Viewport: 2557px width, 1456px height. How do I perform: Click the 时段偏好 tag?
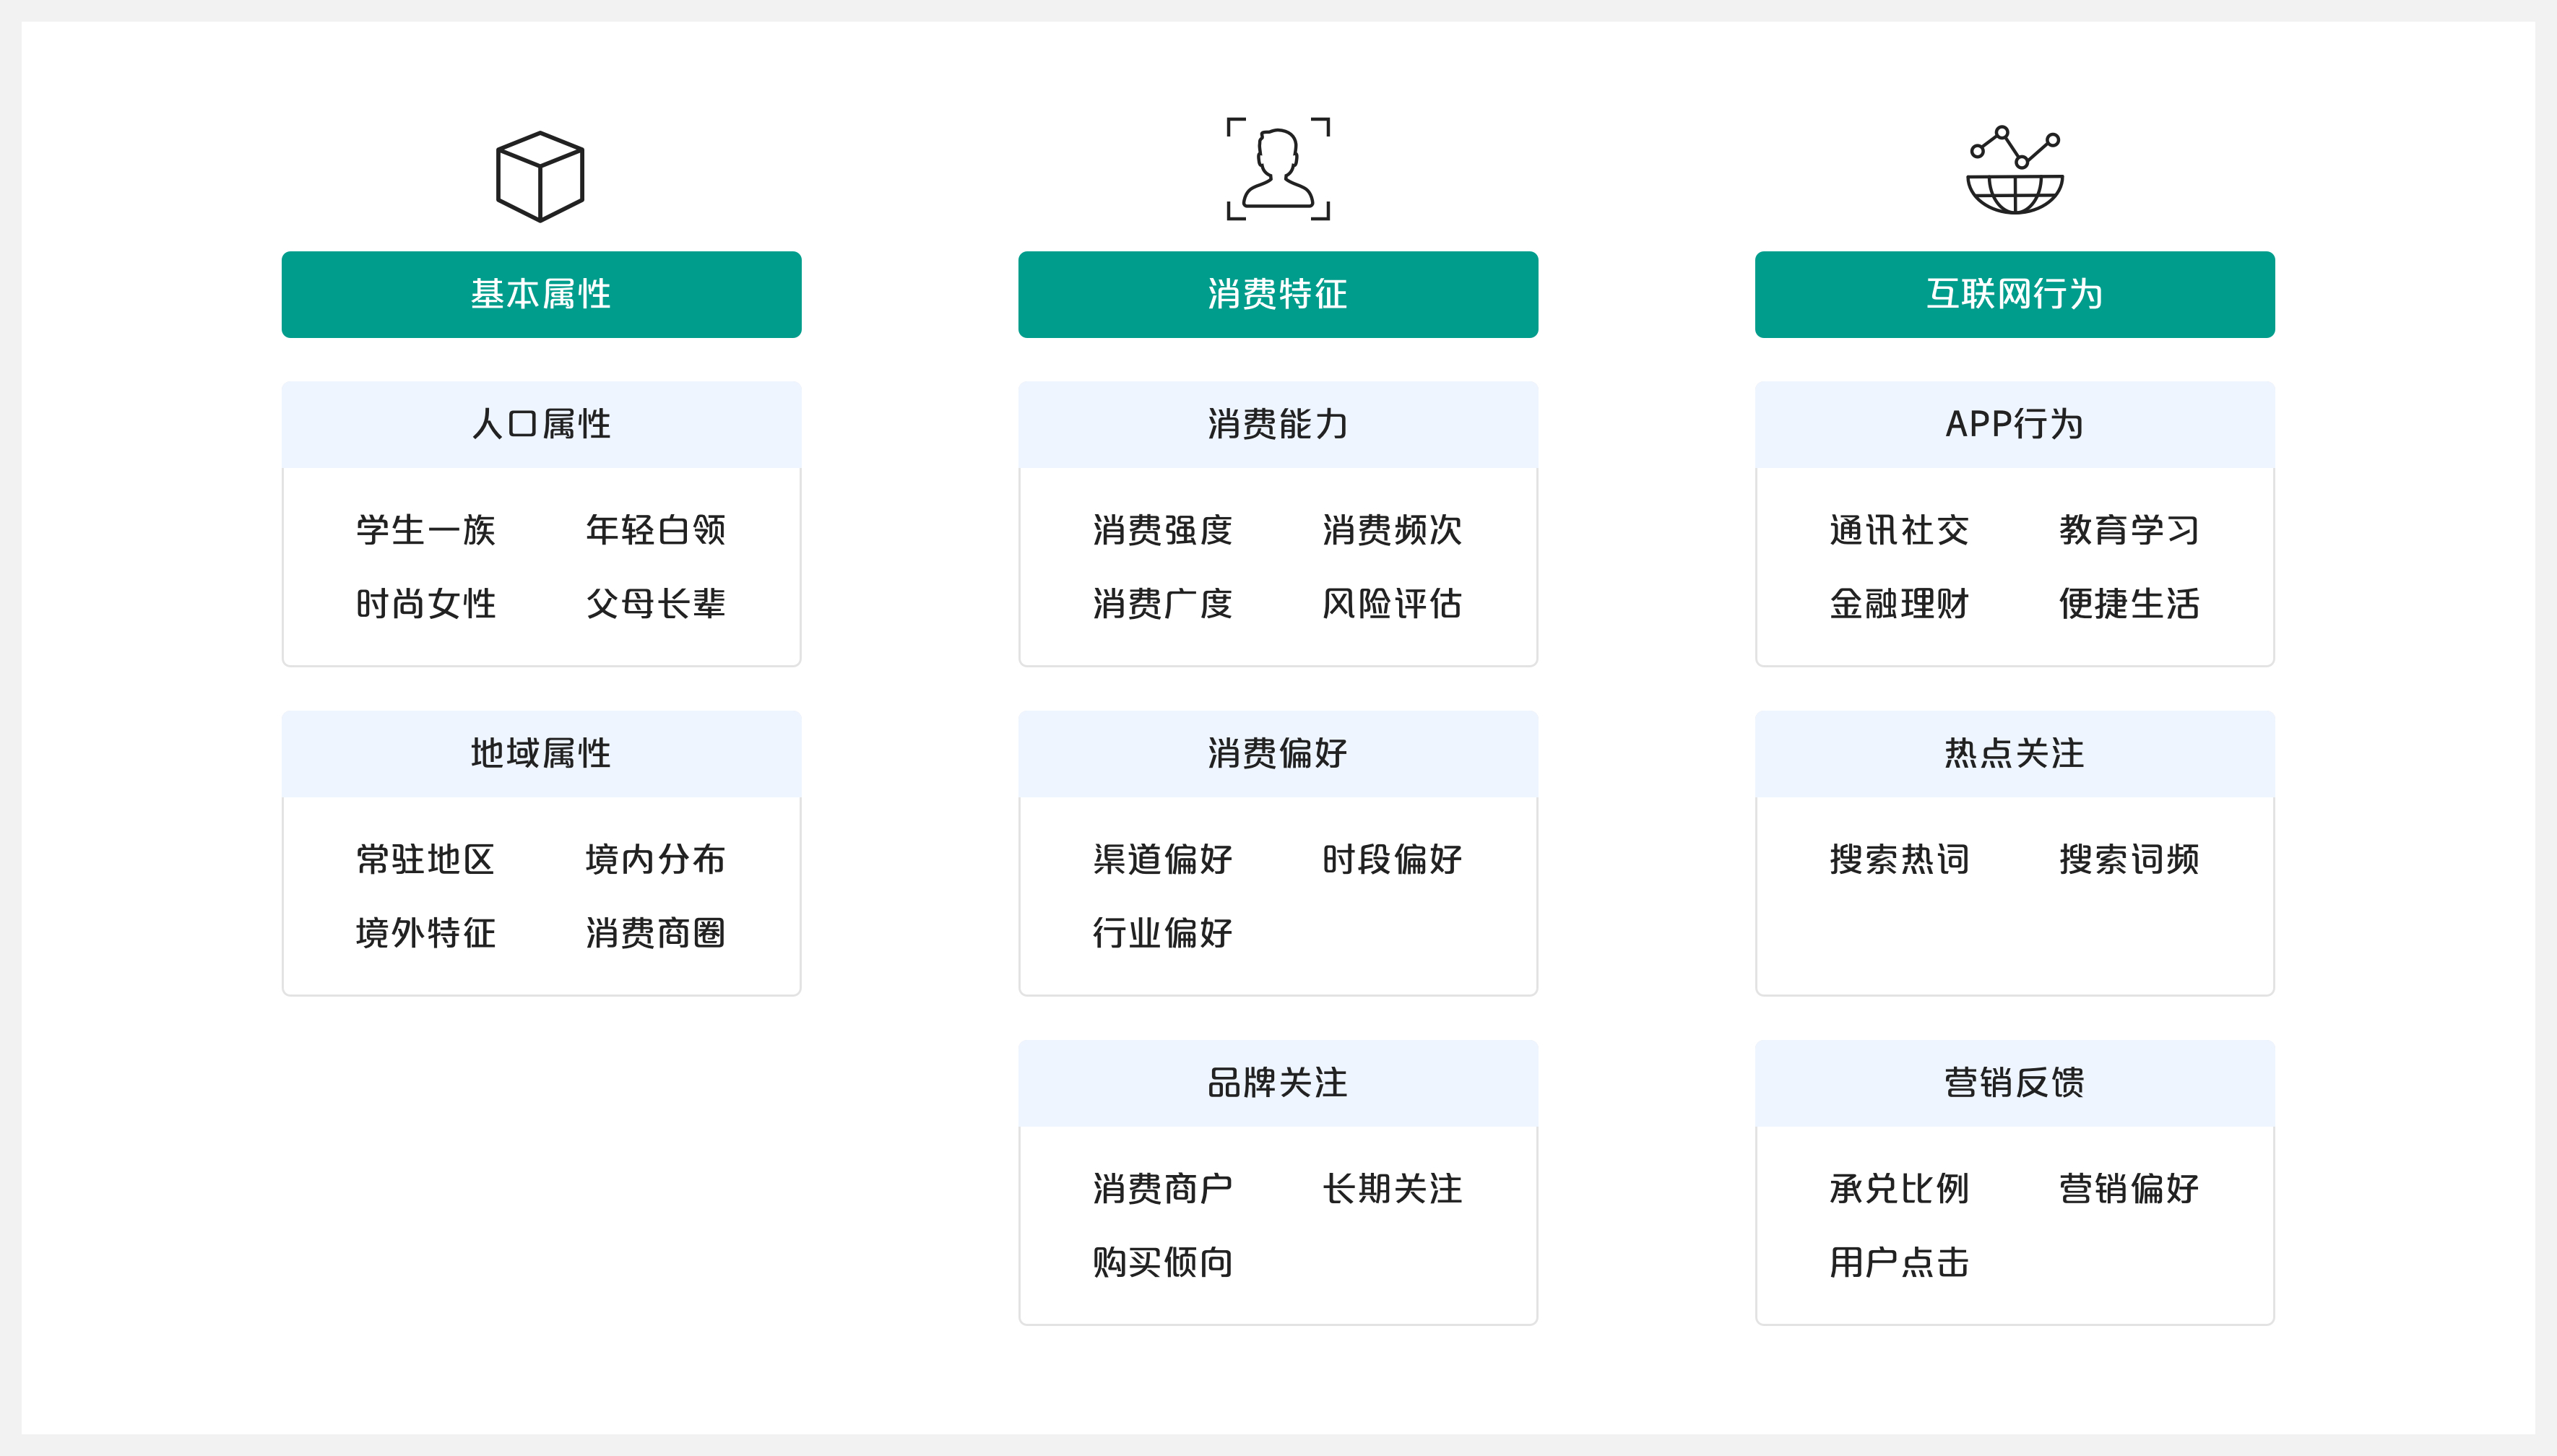[1393, 860]
